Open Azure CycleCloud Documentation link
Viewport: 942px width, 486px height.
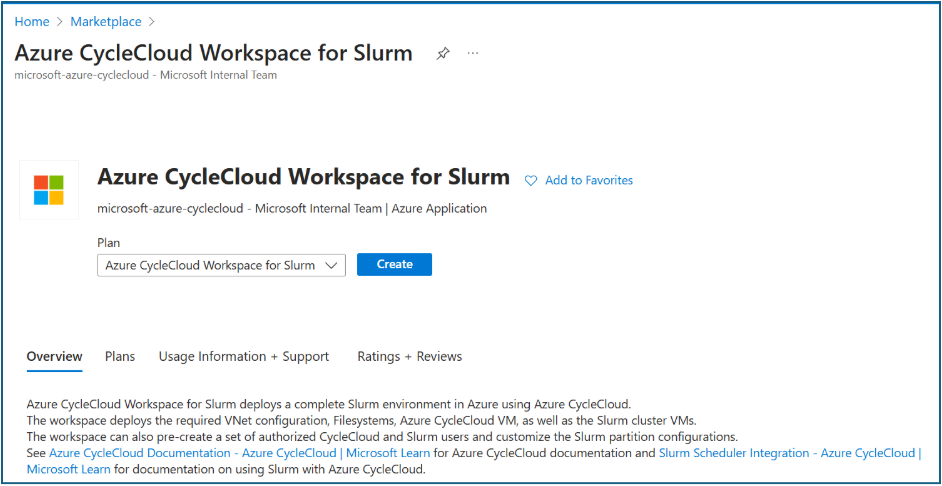coord(239,453)
